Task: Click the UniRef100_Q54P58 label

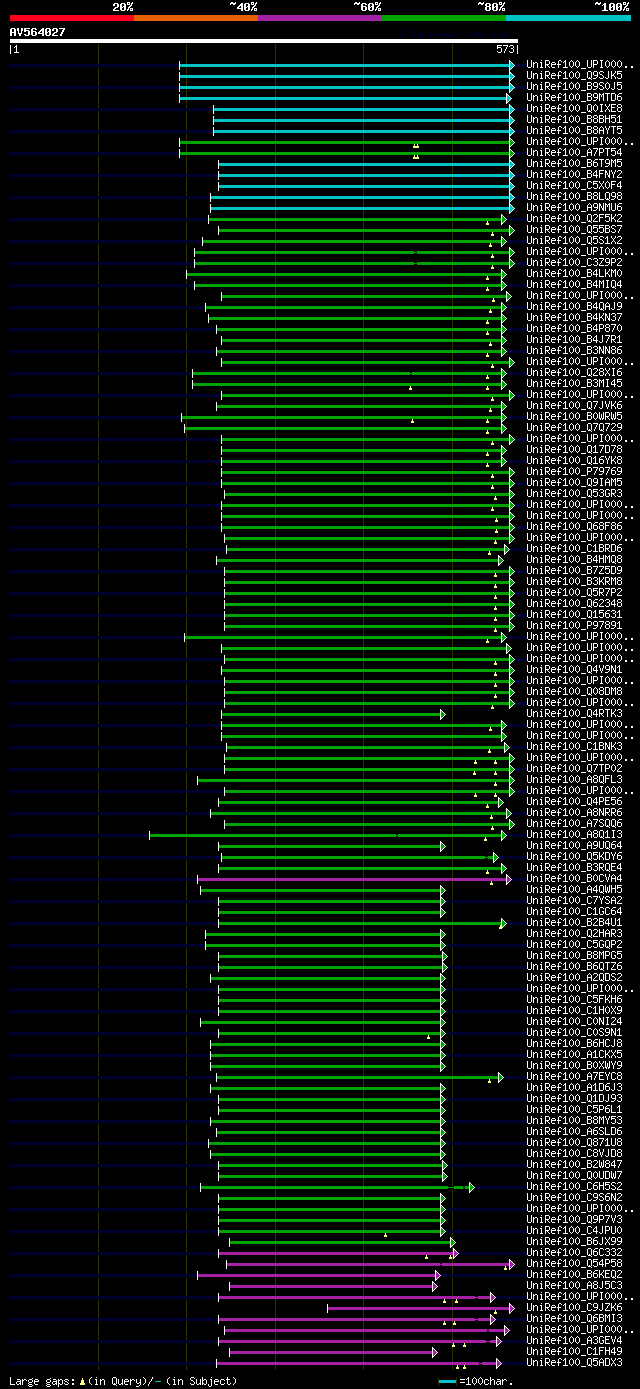Action: (575, 1263)
